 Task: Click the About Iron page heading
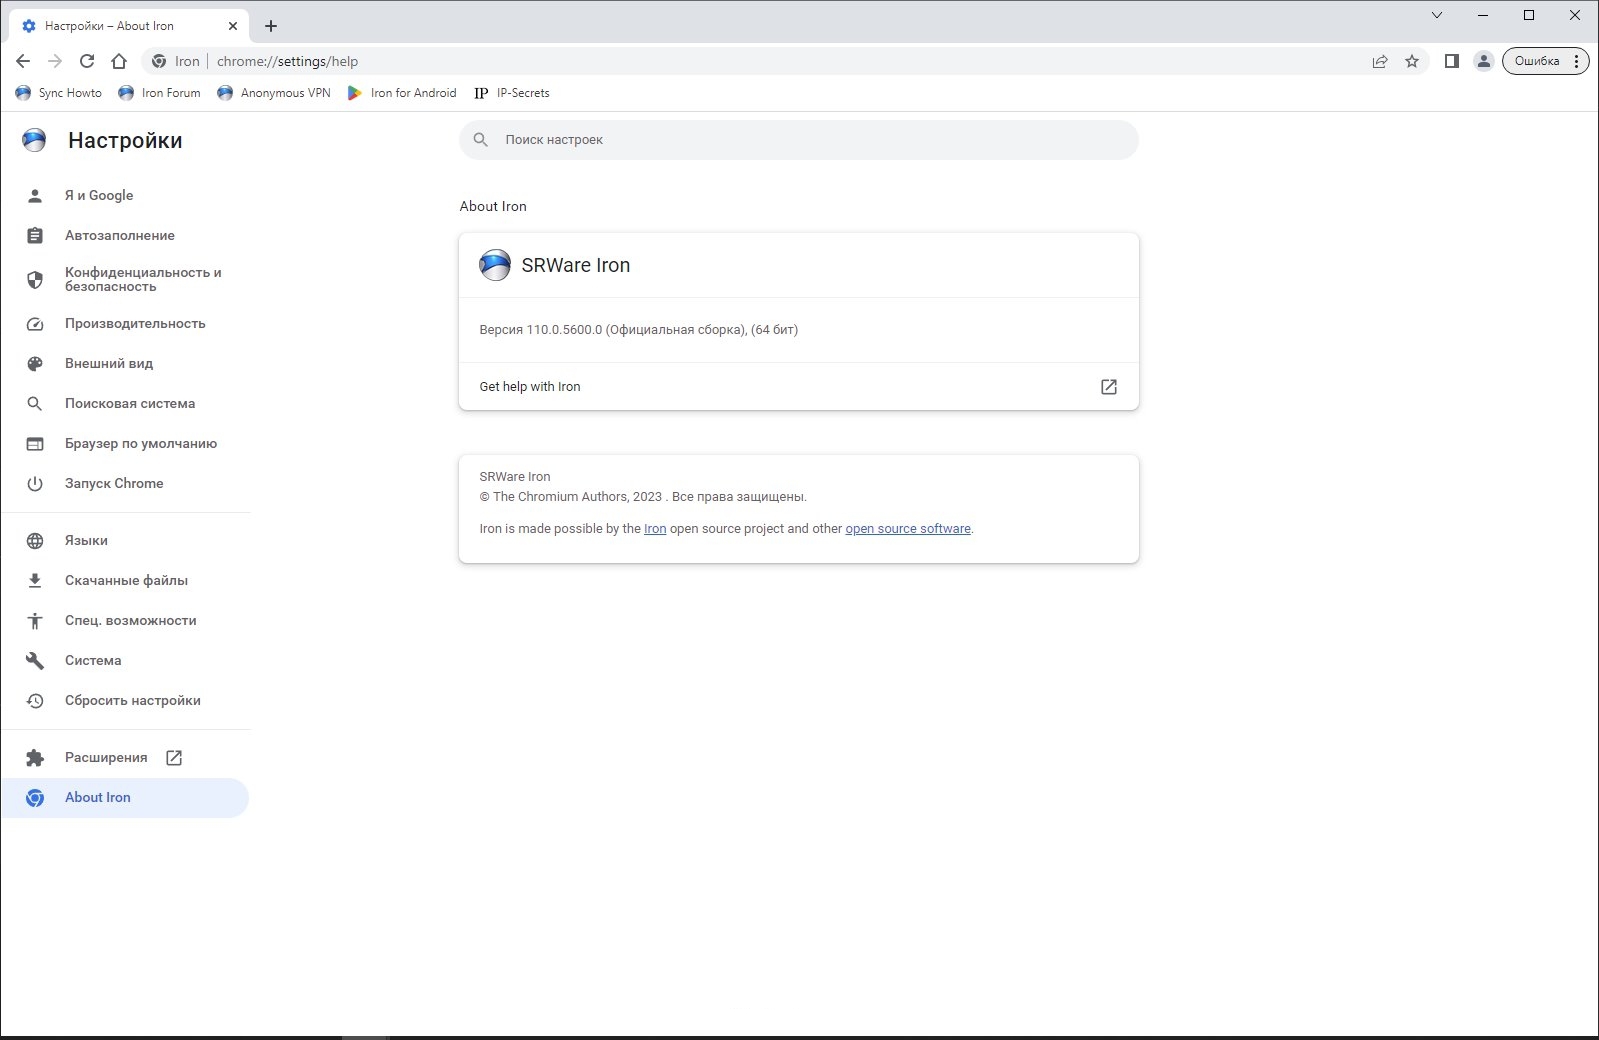pyautogui.click(x=493, y=206)
